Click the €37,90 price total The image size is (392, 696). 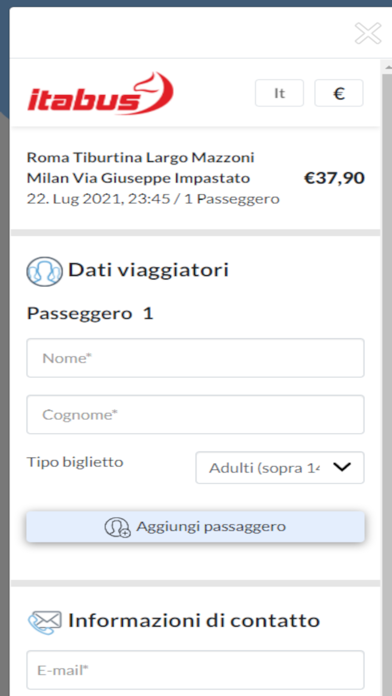click(x=334, y=178)
